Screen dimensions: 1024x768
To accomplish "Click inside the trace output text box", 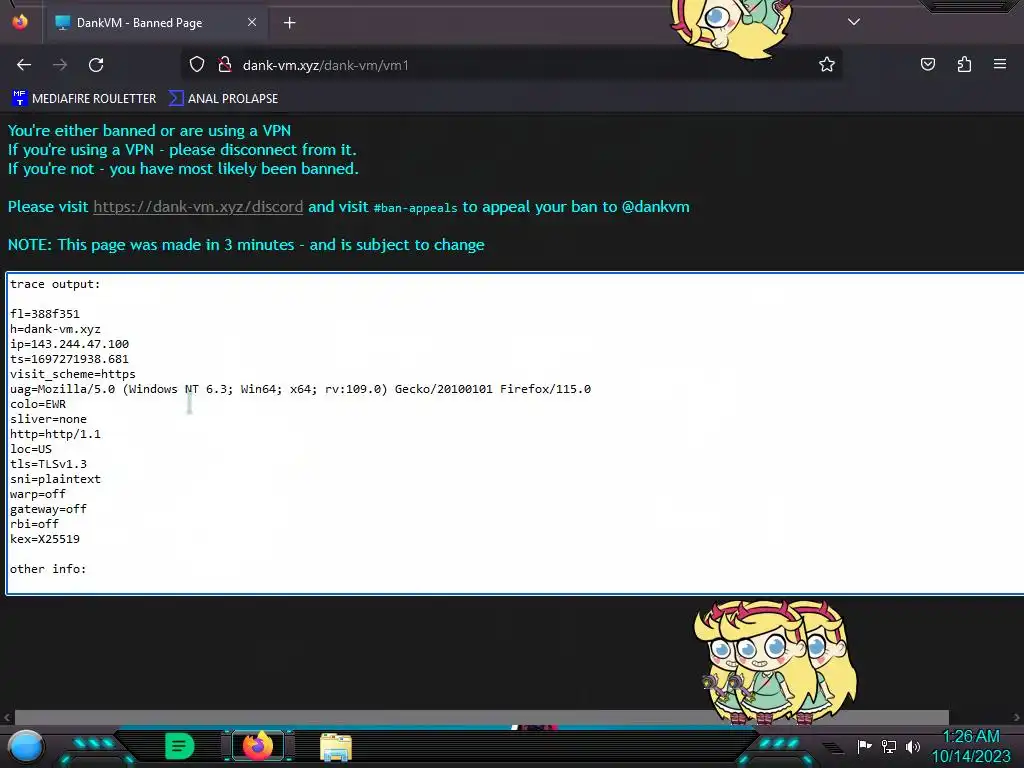I will pos(515,433).
